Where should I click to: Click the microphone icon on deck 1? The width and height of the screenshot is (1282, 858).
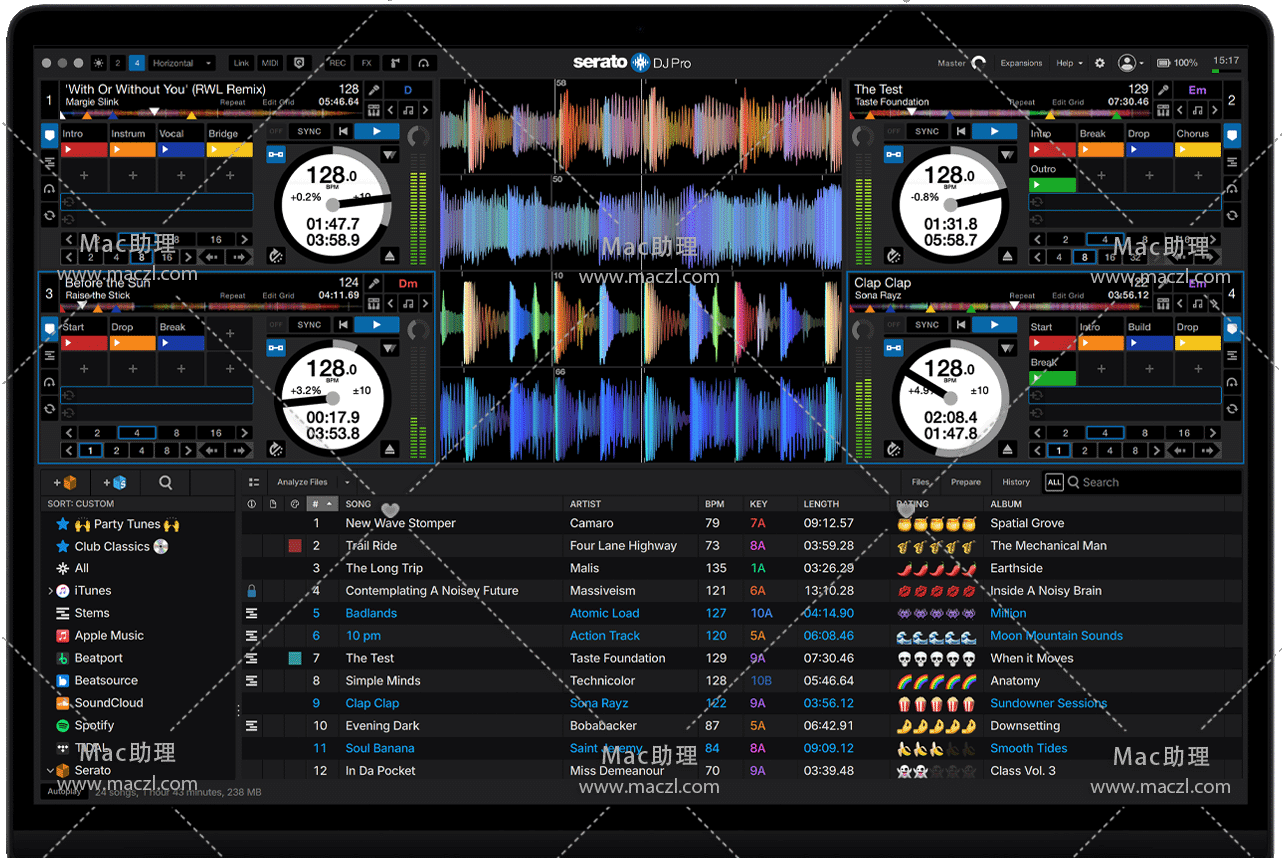(374, 89)
